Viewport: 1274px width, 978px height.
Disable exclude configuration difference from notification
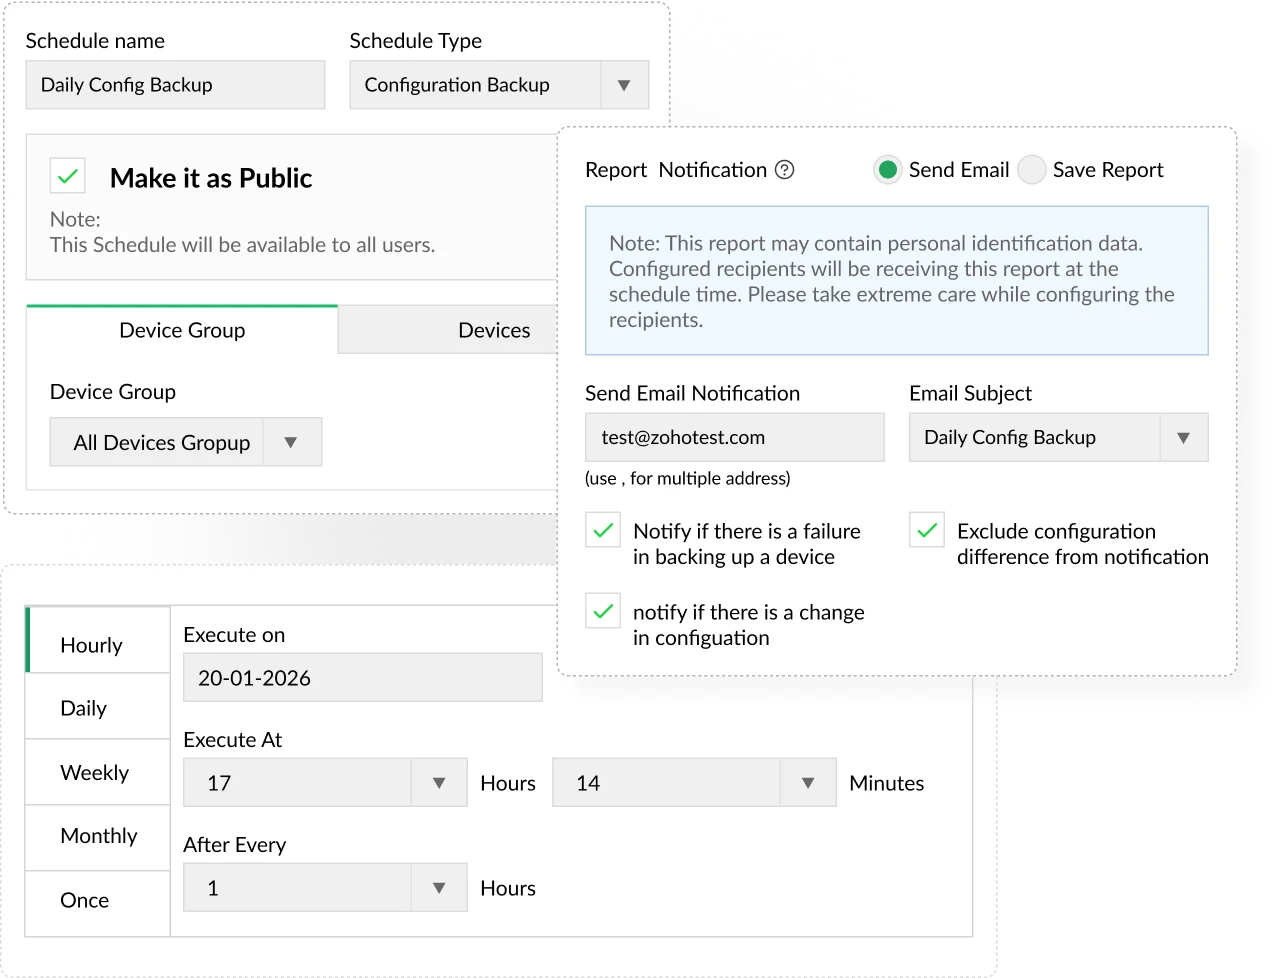coord(926,530)
